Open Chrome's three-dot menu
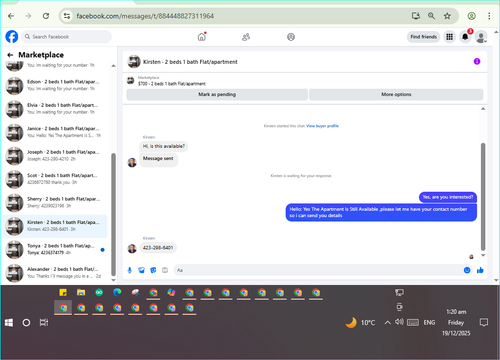 (489, 16)
